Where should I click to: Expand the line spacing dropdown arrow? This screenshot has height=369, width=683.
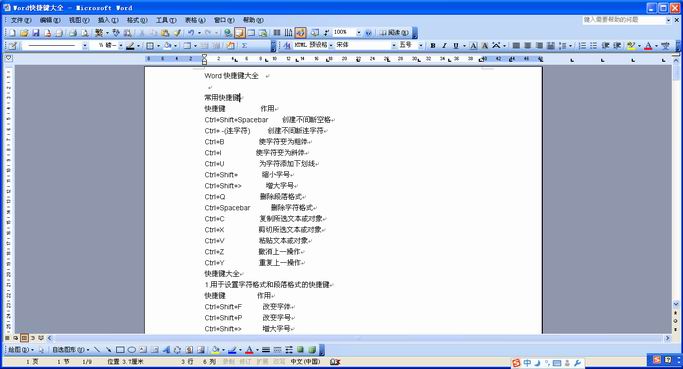[x=570, y=45]
